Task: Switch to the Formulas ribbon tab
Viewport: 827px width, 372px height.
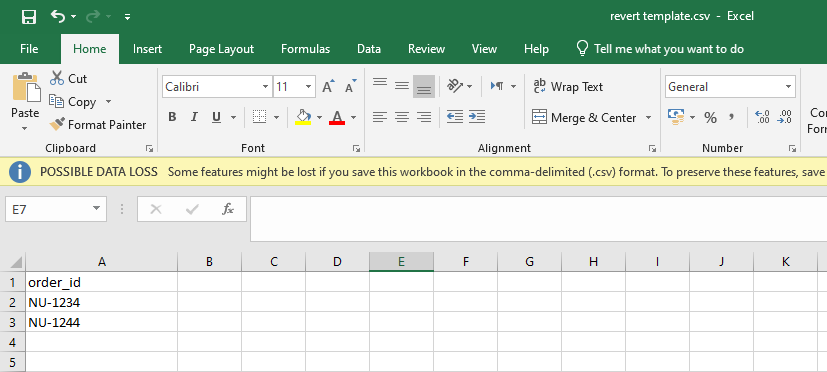Action: pyautogui.click(x=305, y=49)
